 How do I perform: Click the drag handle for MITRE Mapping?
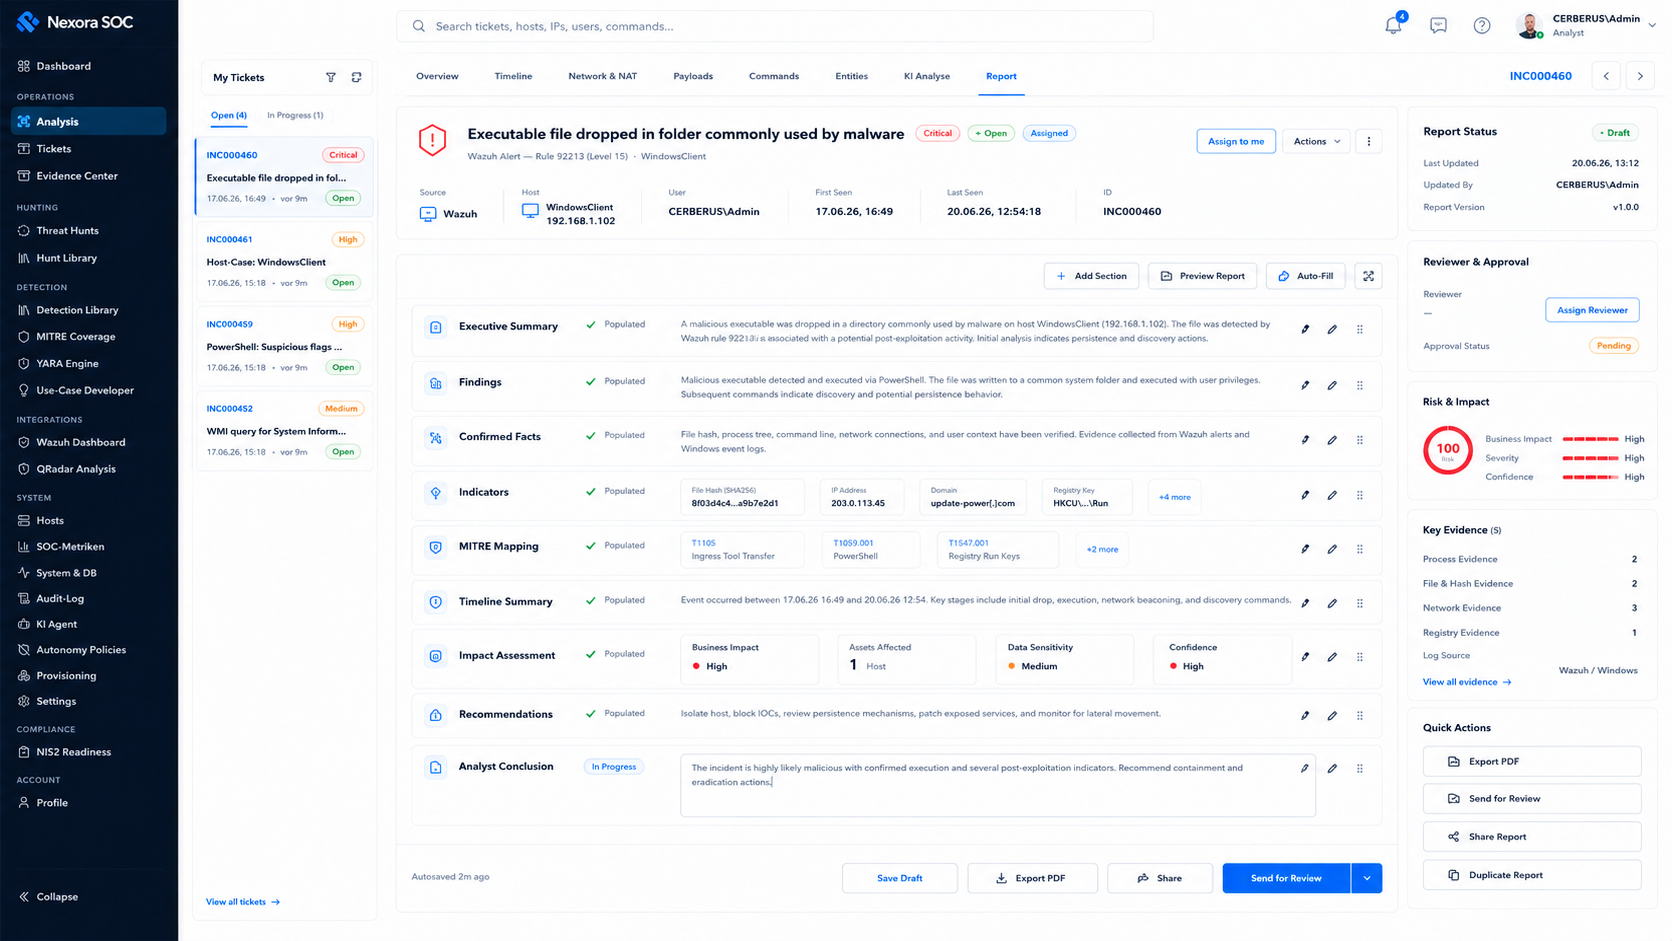tap(1360, 549)
